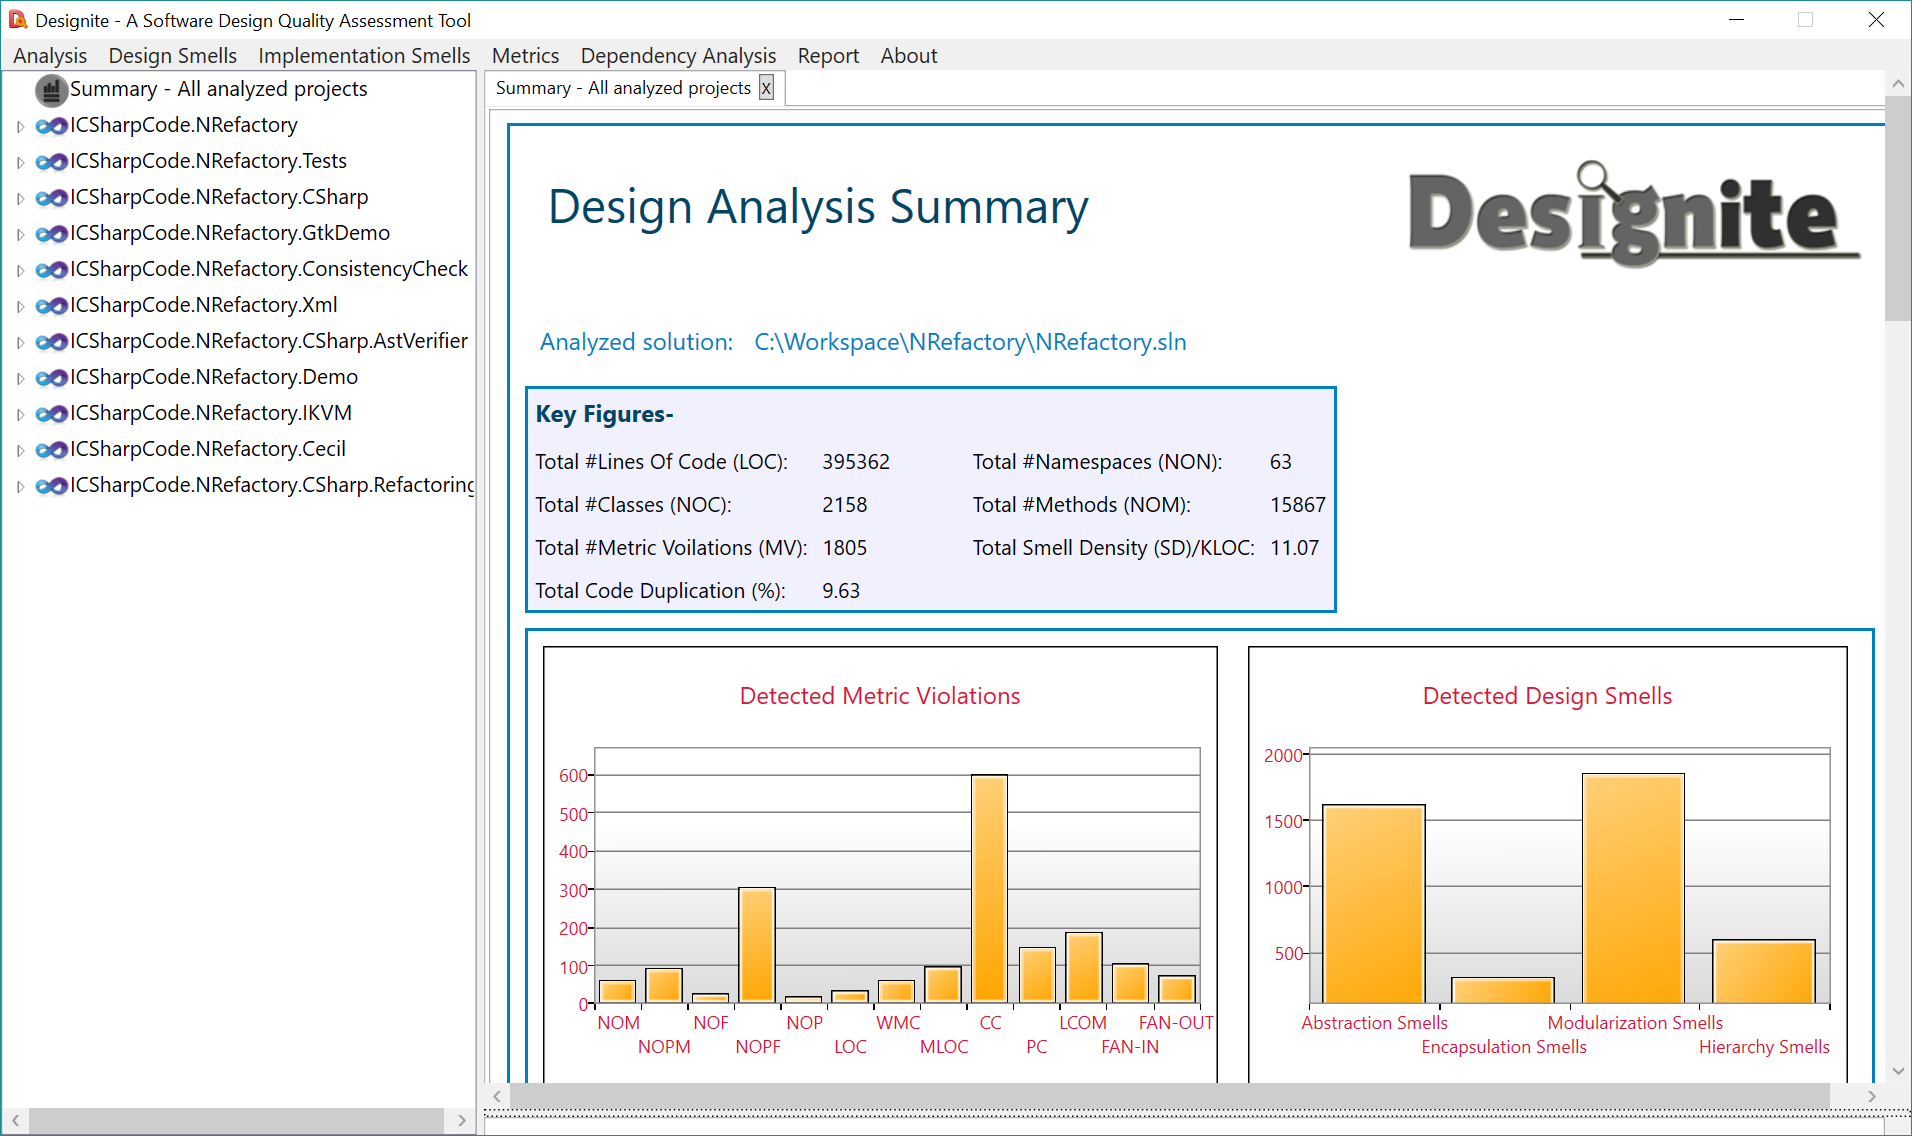The image size is (1912, 1136).
Task: Click the report scroll down arrow
Action: 1898,1071
